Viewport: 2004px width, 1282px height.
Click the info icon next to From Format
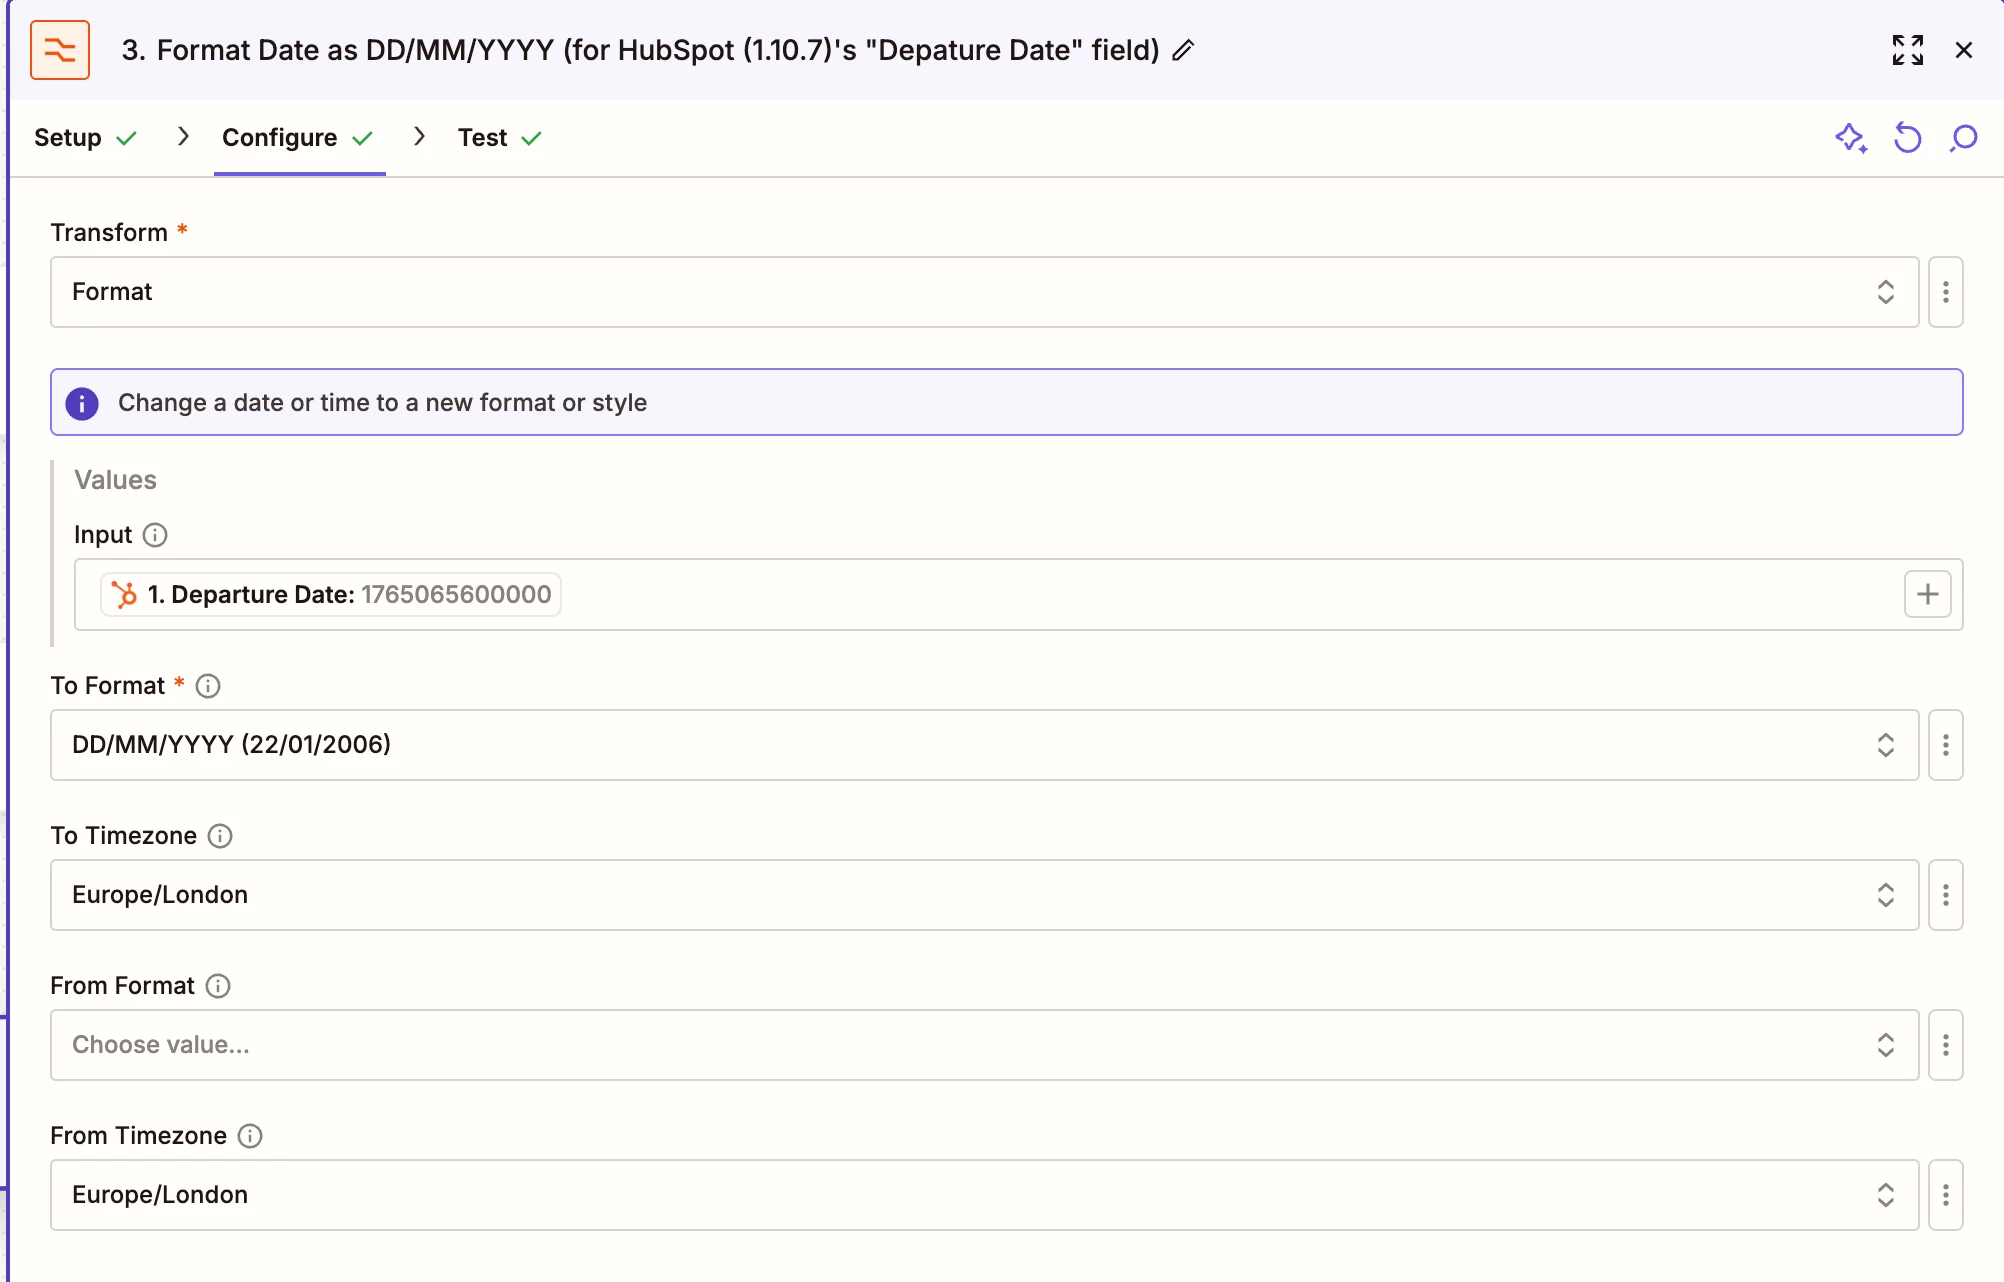(x=218, y=986)
